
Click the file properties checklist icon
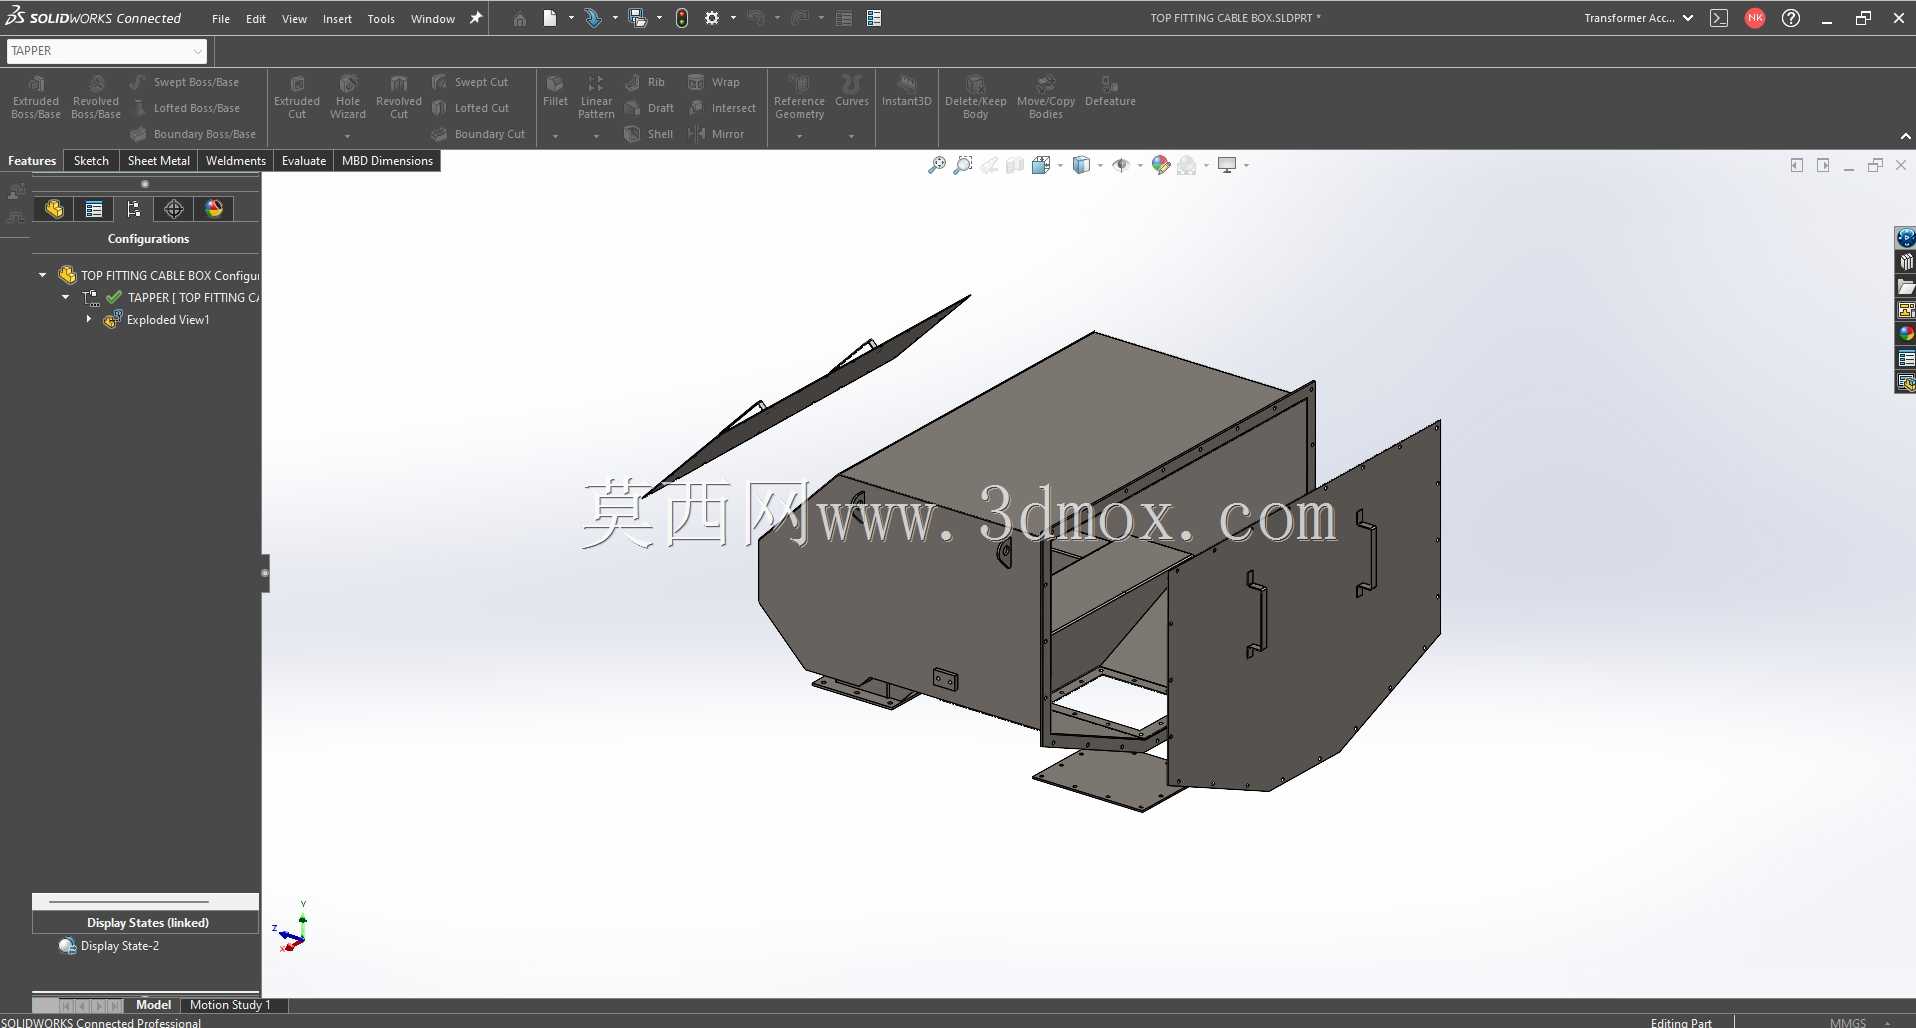point(874,18)
